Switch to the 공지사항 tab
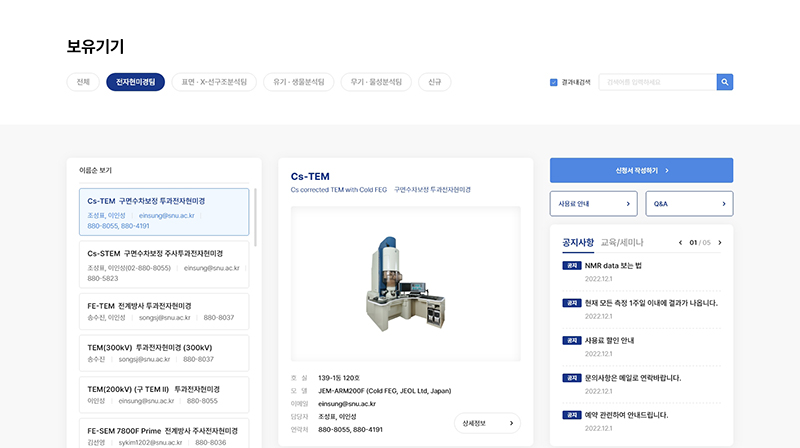 578,242
